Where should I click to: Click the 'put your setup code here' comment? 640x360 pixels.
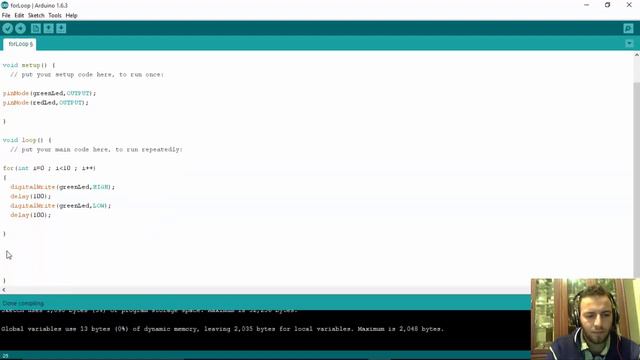pyautogui.click(x=87, y=75)
